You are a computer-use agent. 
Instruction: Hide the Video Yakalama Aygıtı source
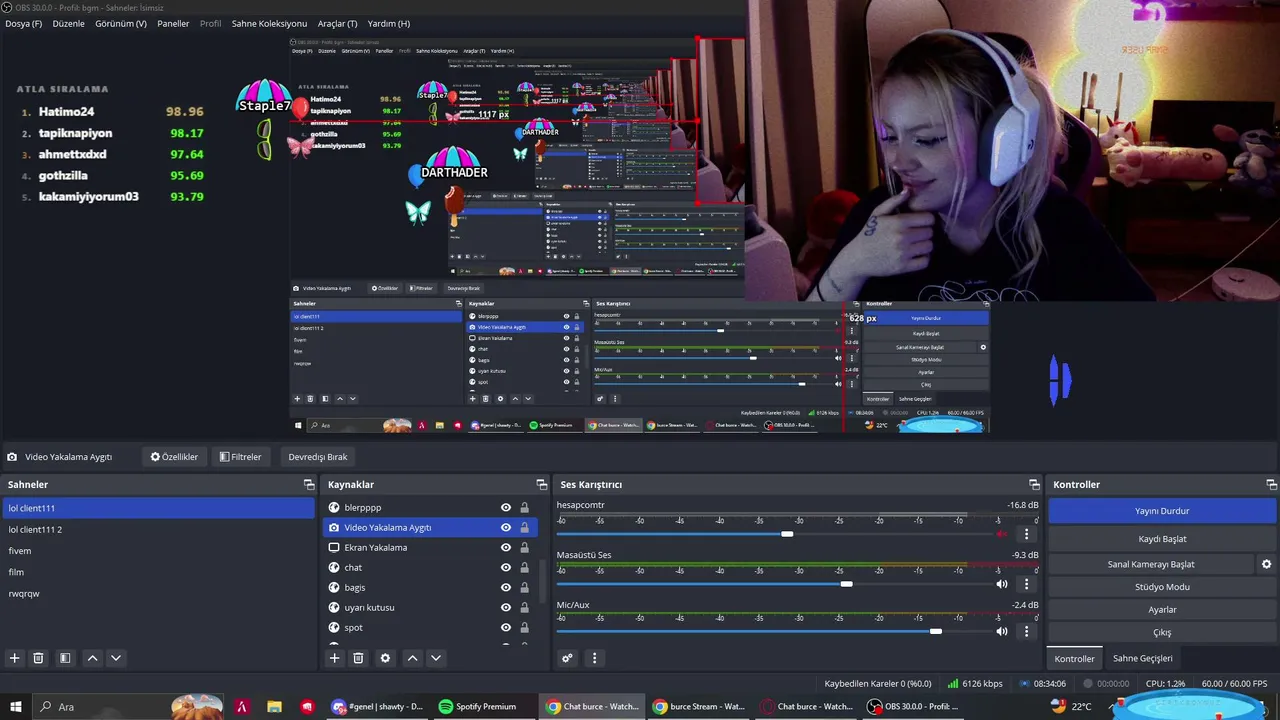pyautogui.click(x=506, y=528)
